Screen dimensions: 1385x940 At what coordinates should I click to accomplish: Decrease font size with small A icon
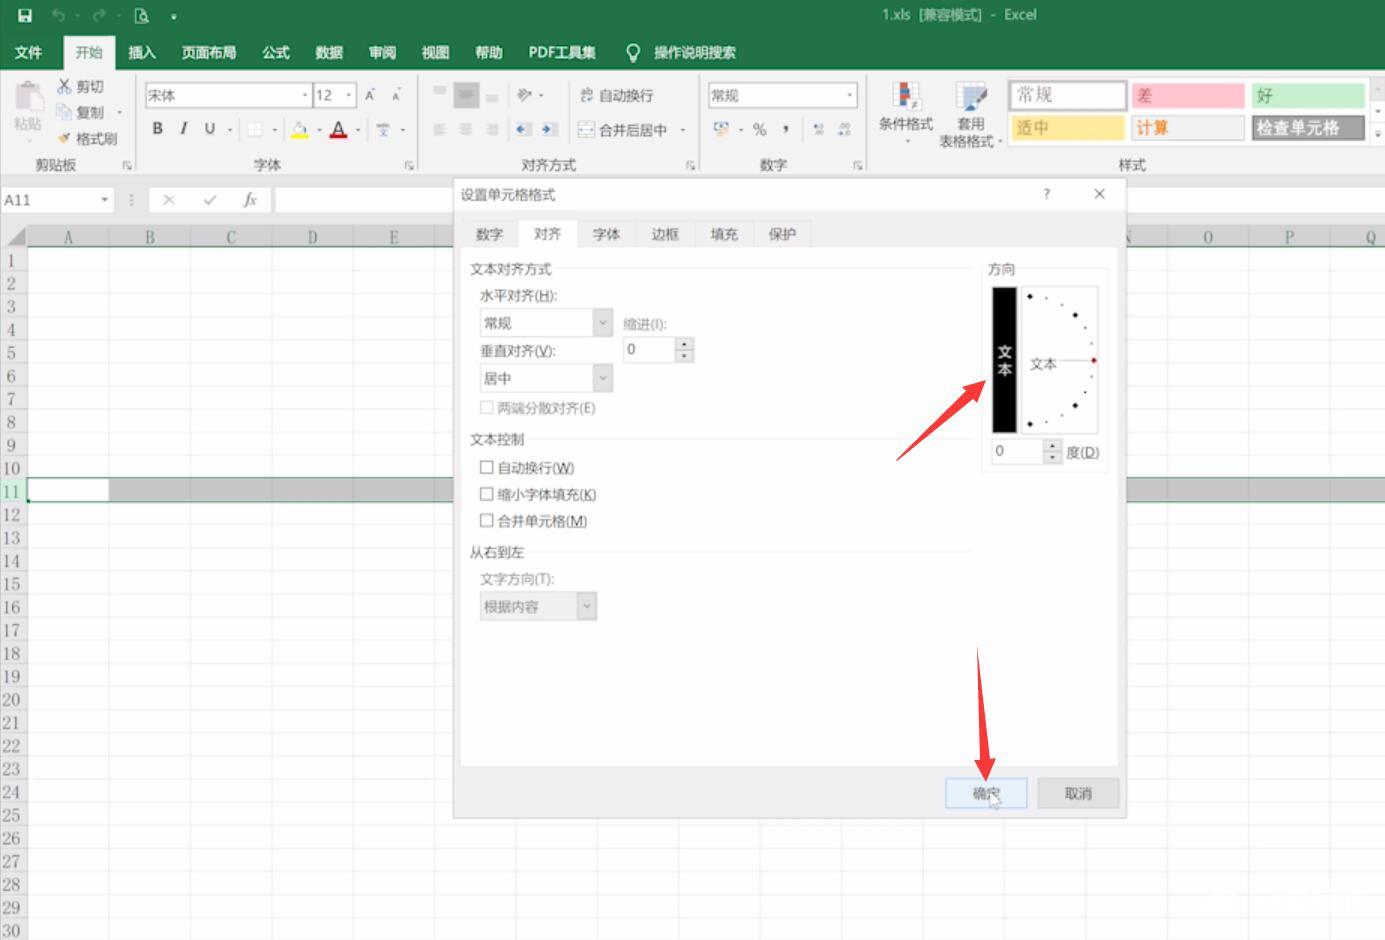396,95
